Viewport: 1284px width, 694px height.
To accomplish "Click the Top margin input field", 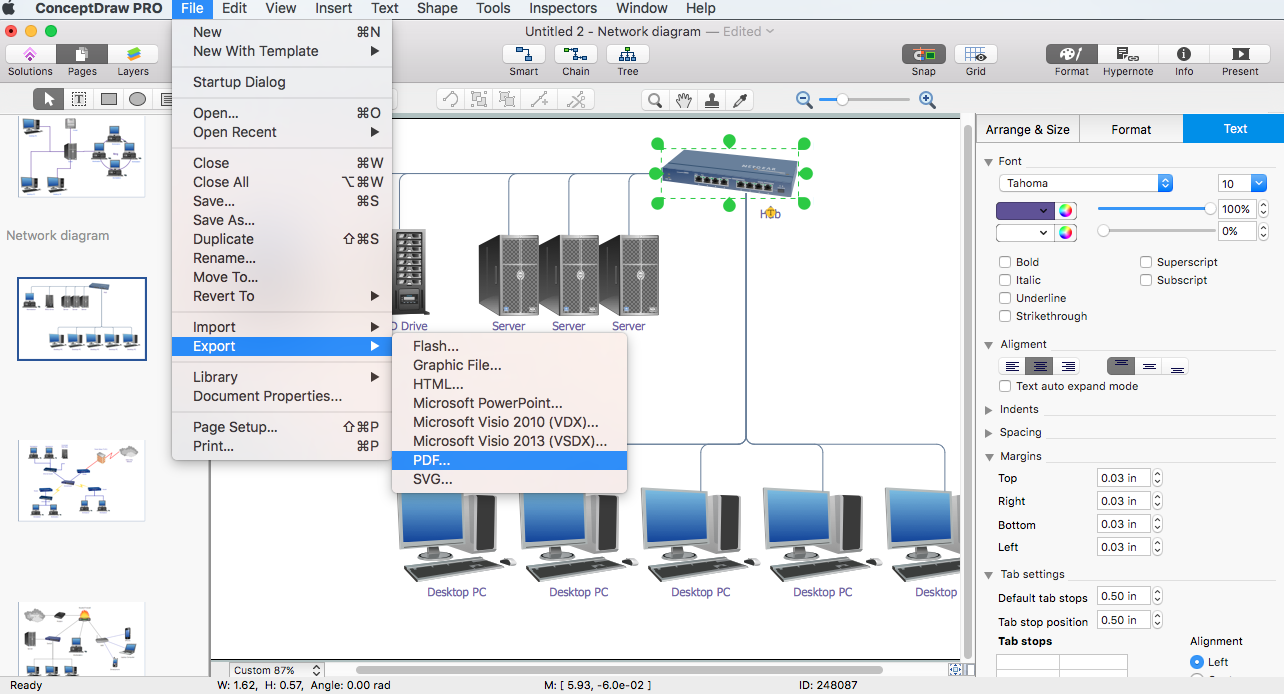I will 1124,478.
